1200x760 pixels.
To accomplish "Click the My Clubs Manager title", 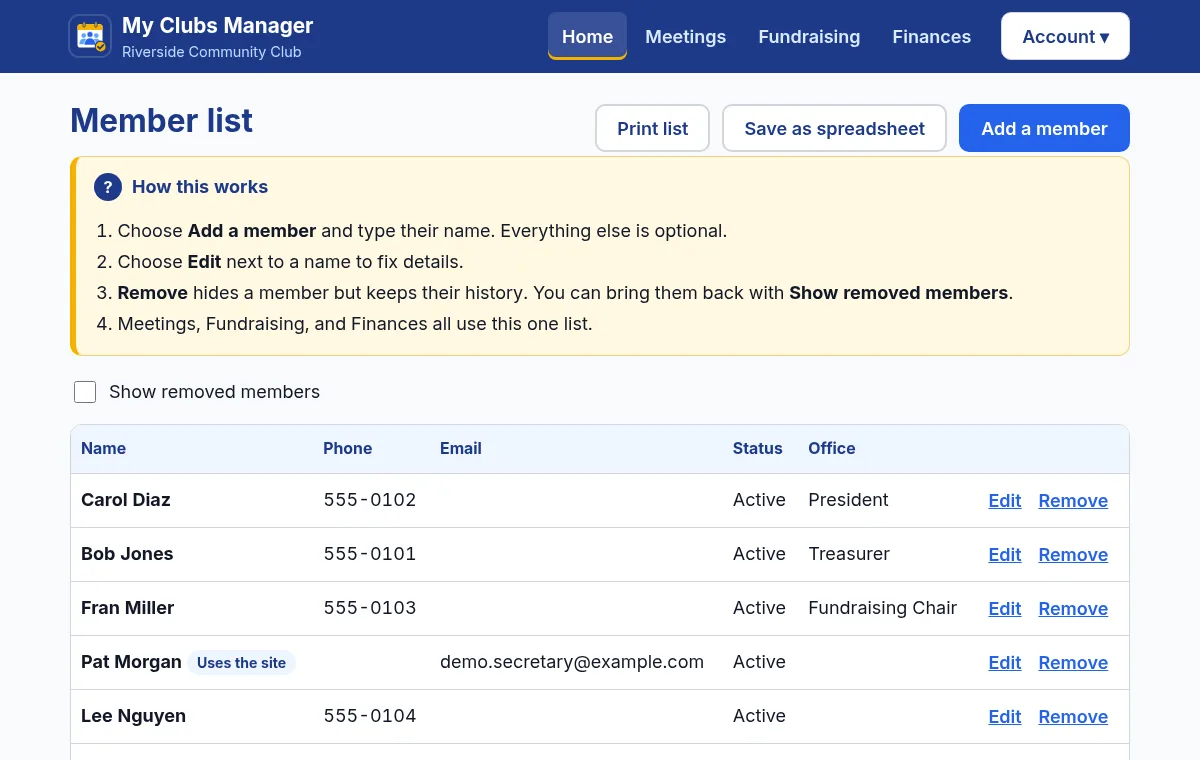I will pos(217,26).
